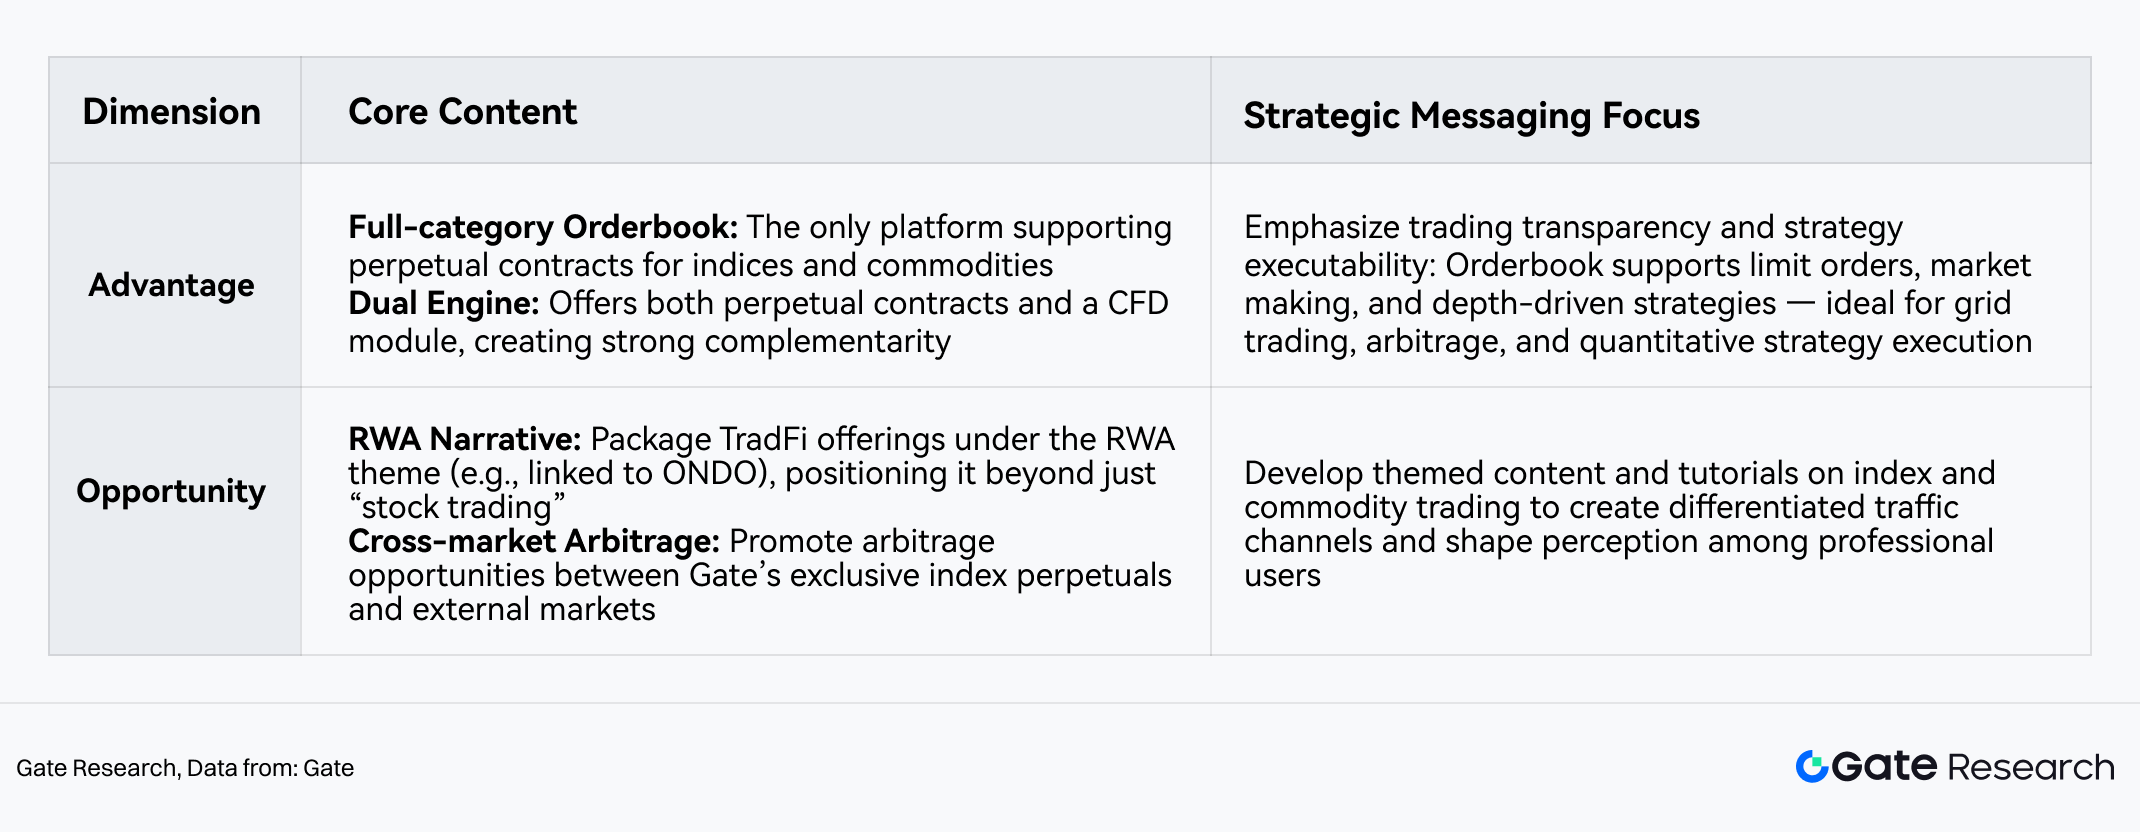Viewport: 2140px width, 832px height.
Task: Click the Dimension column header
Action: [x=172, y=112]
